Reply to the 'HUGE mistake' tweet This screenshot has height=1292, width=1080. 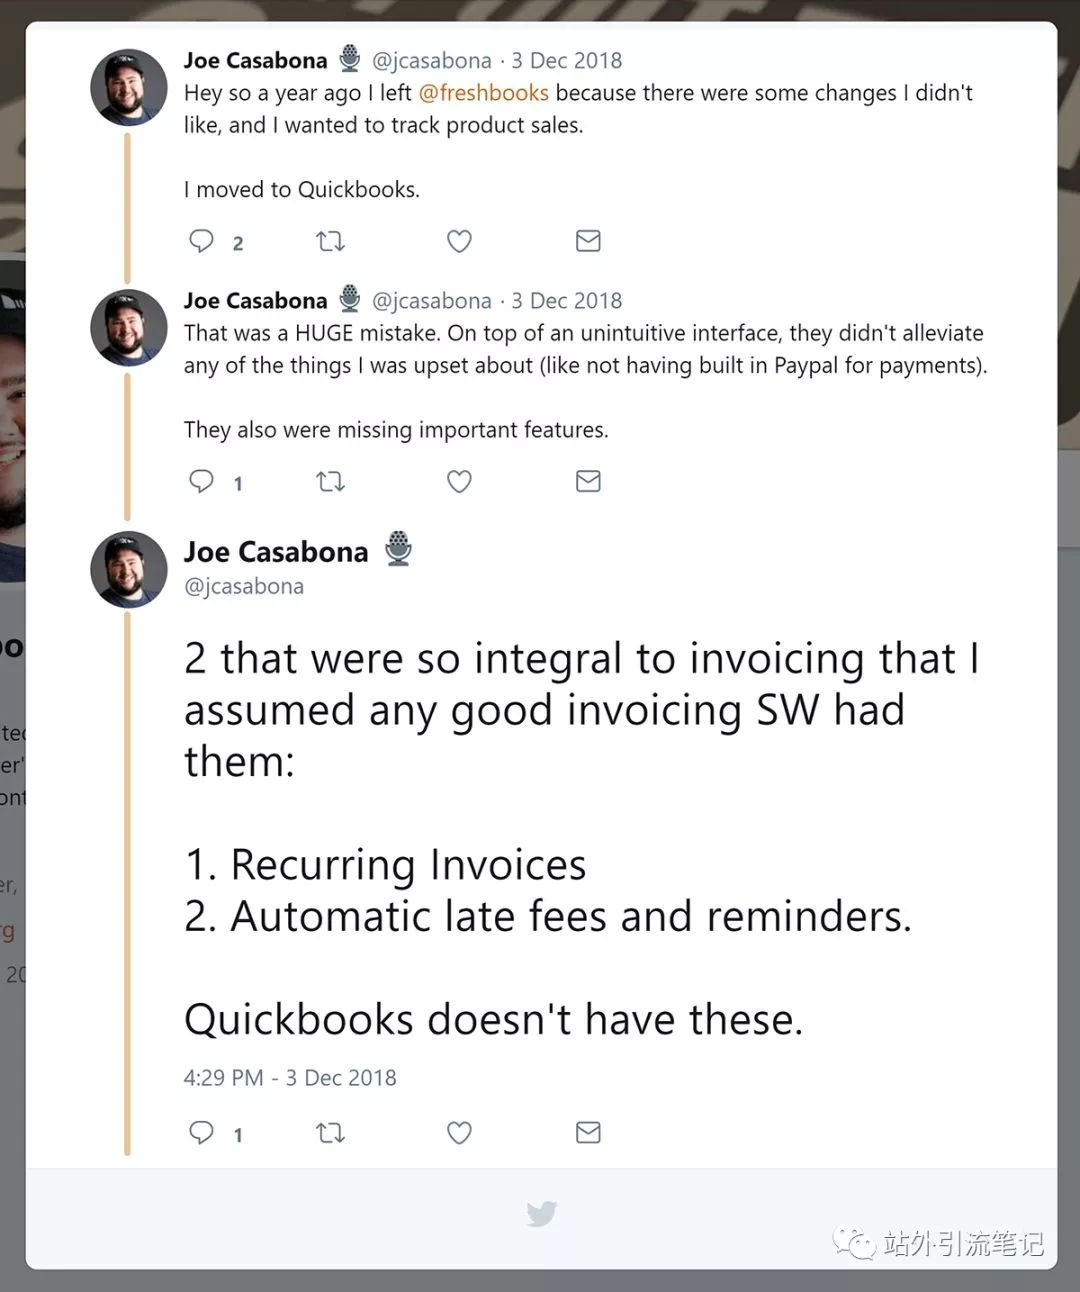pyautogui.click(x=202, y=481)
